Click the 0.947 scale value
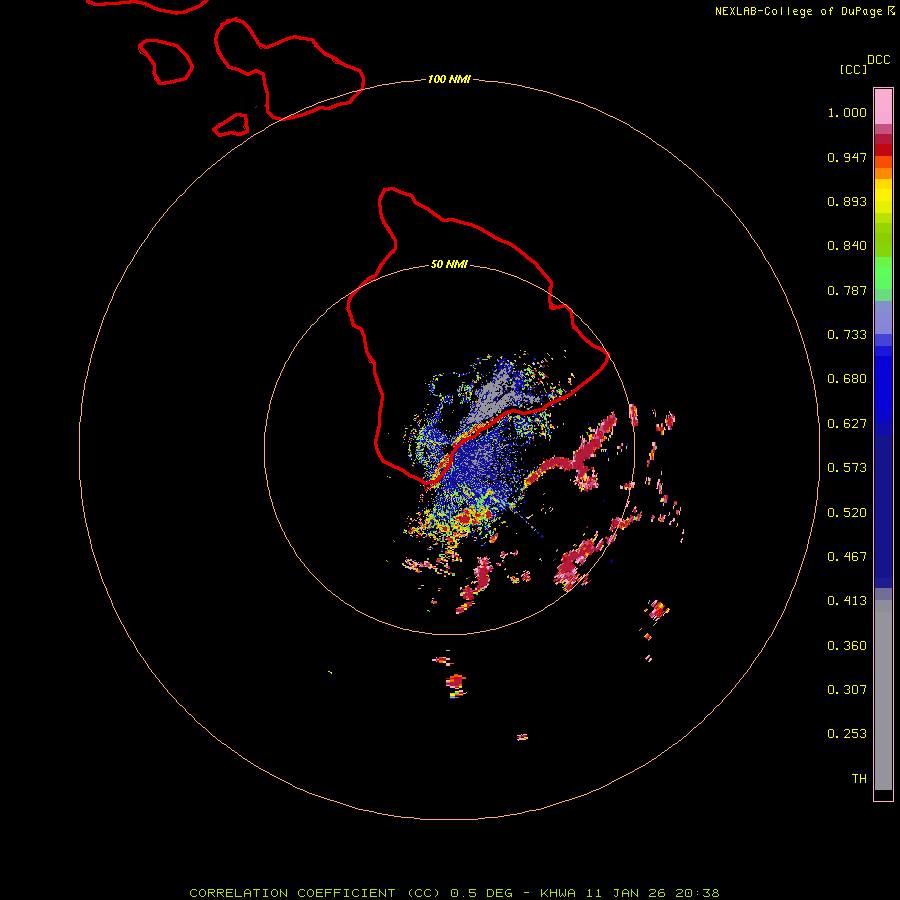The image size is (900, 900). 847,157
